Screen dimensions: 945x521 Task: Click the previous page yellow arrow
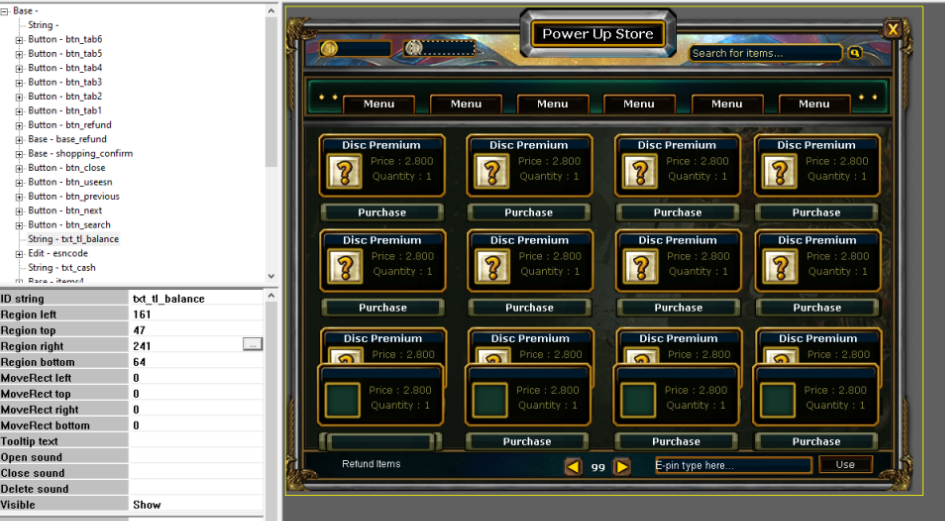click(x=573, y=466)
